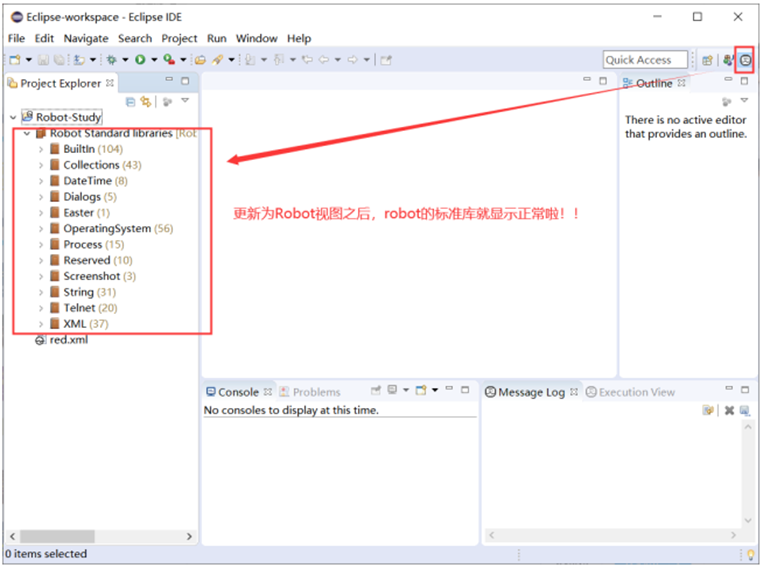Select the Dialogs (5) library

pos(84,197)
